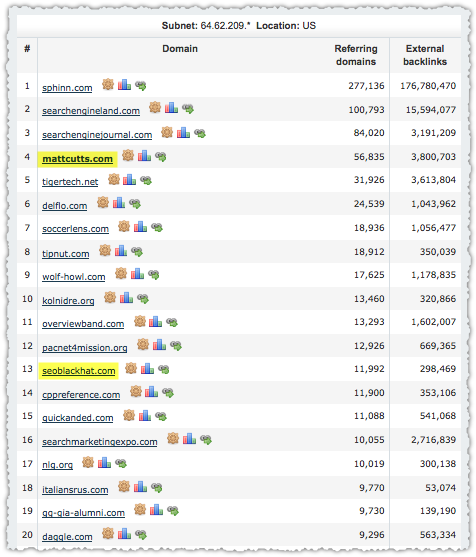Visit the searchenginejournal.com link

97,135
